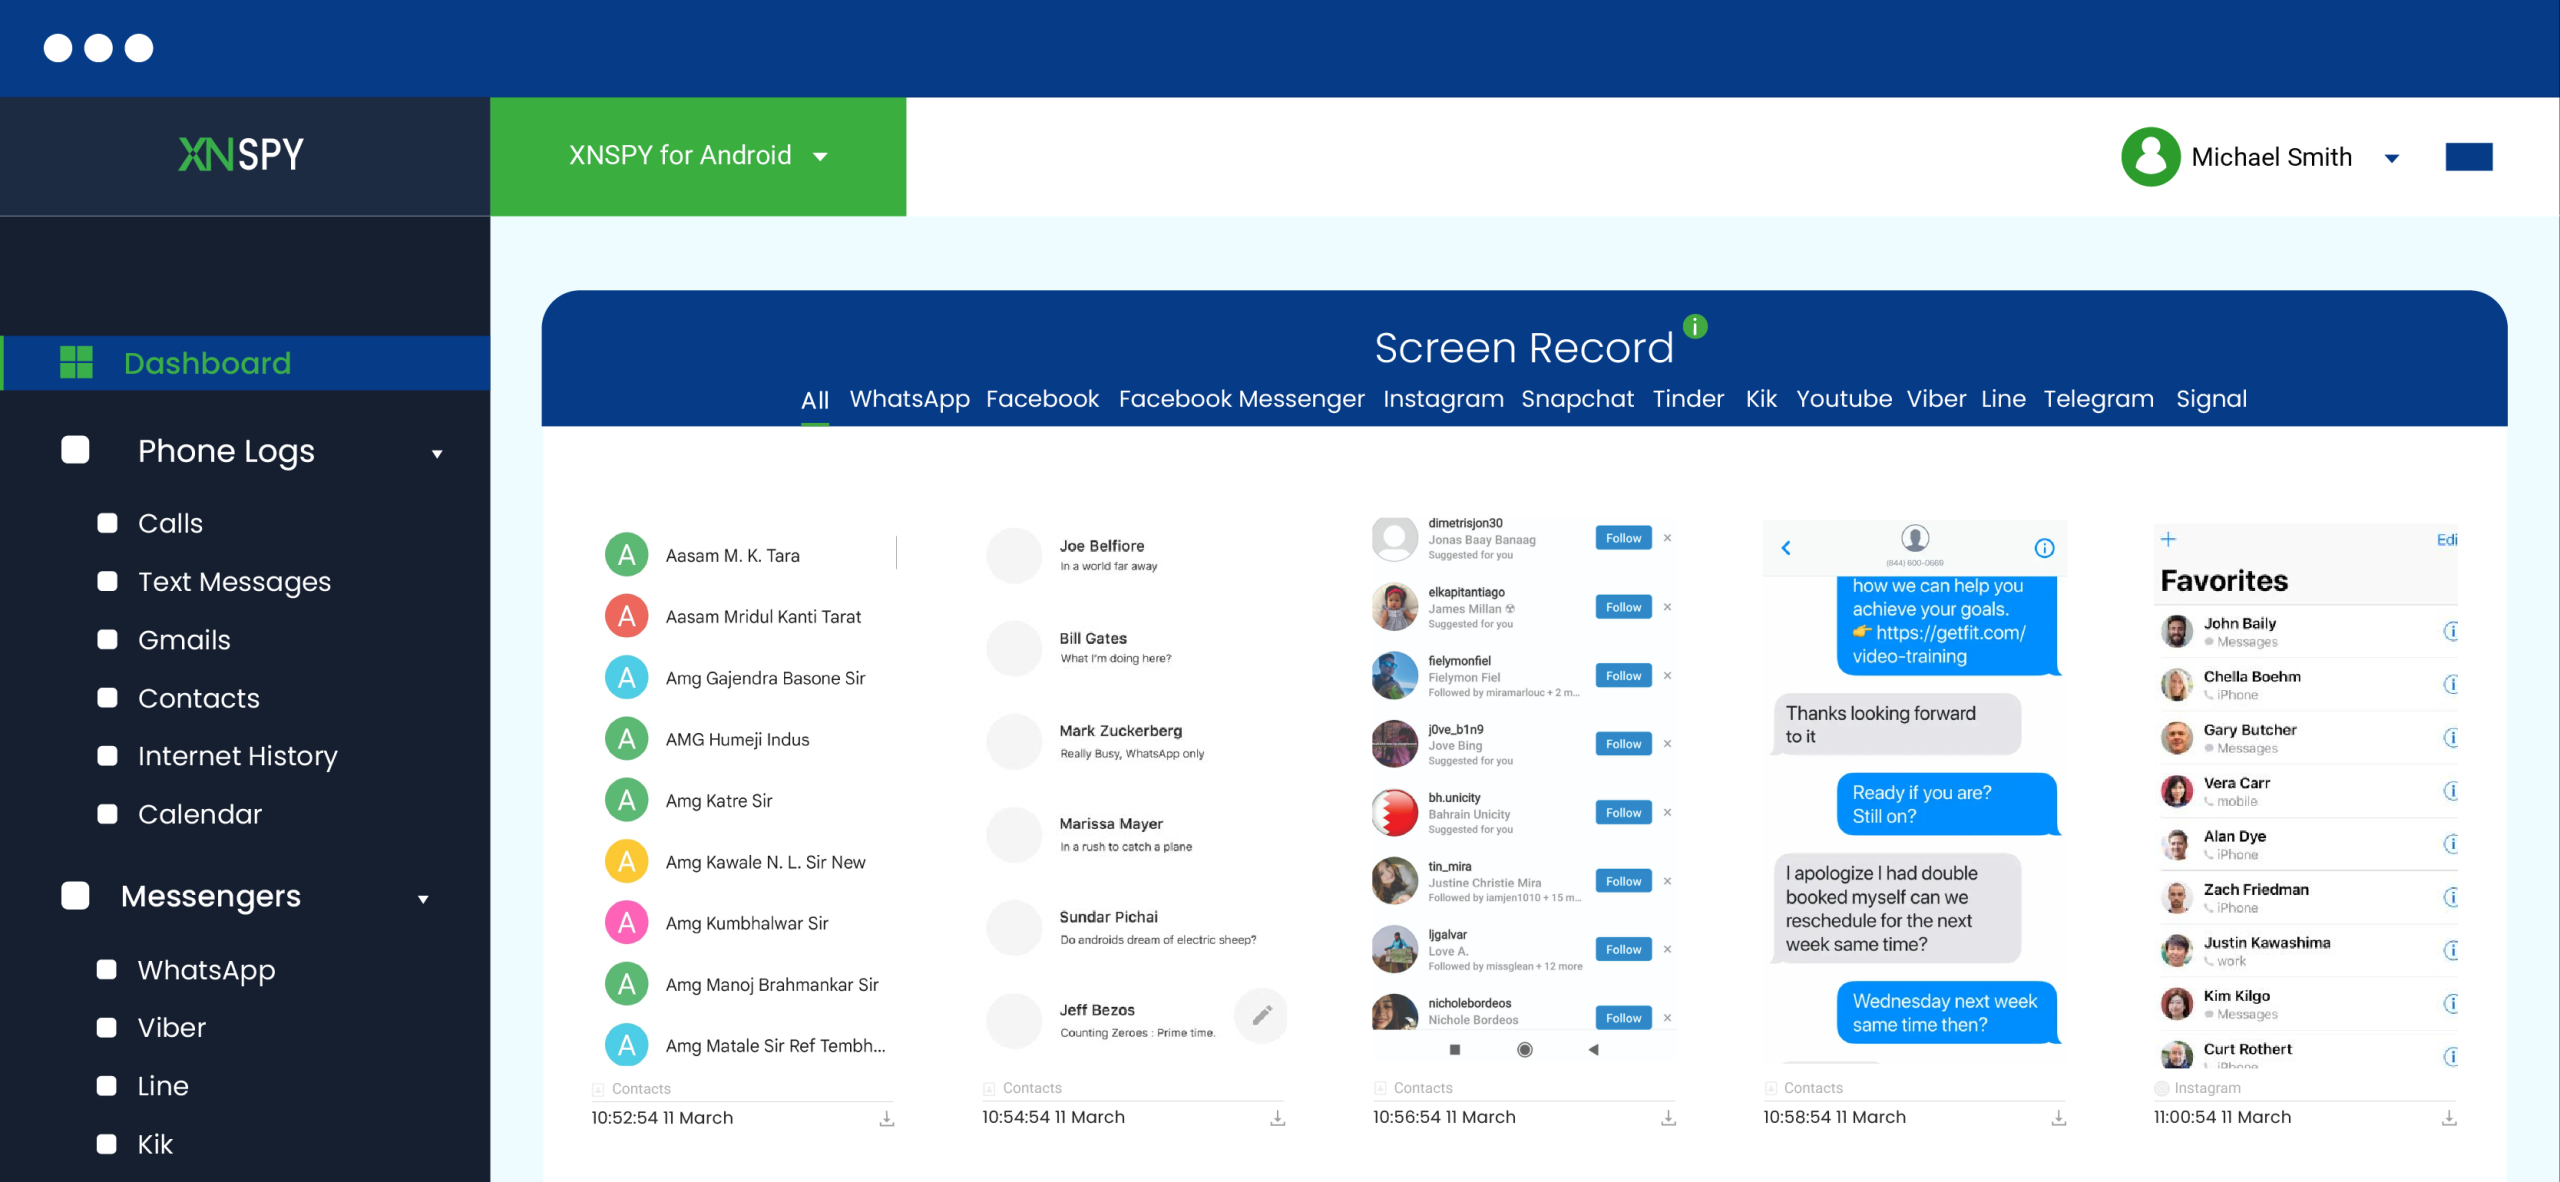Click the plus icon above Favorites
This screenshot has width=2560, height=1182.
click(2168, 539)
